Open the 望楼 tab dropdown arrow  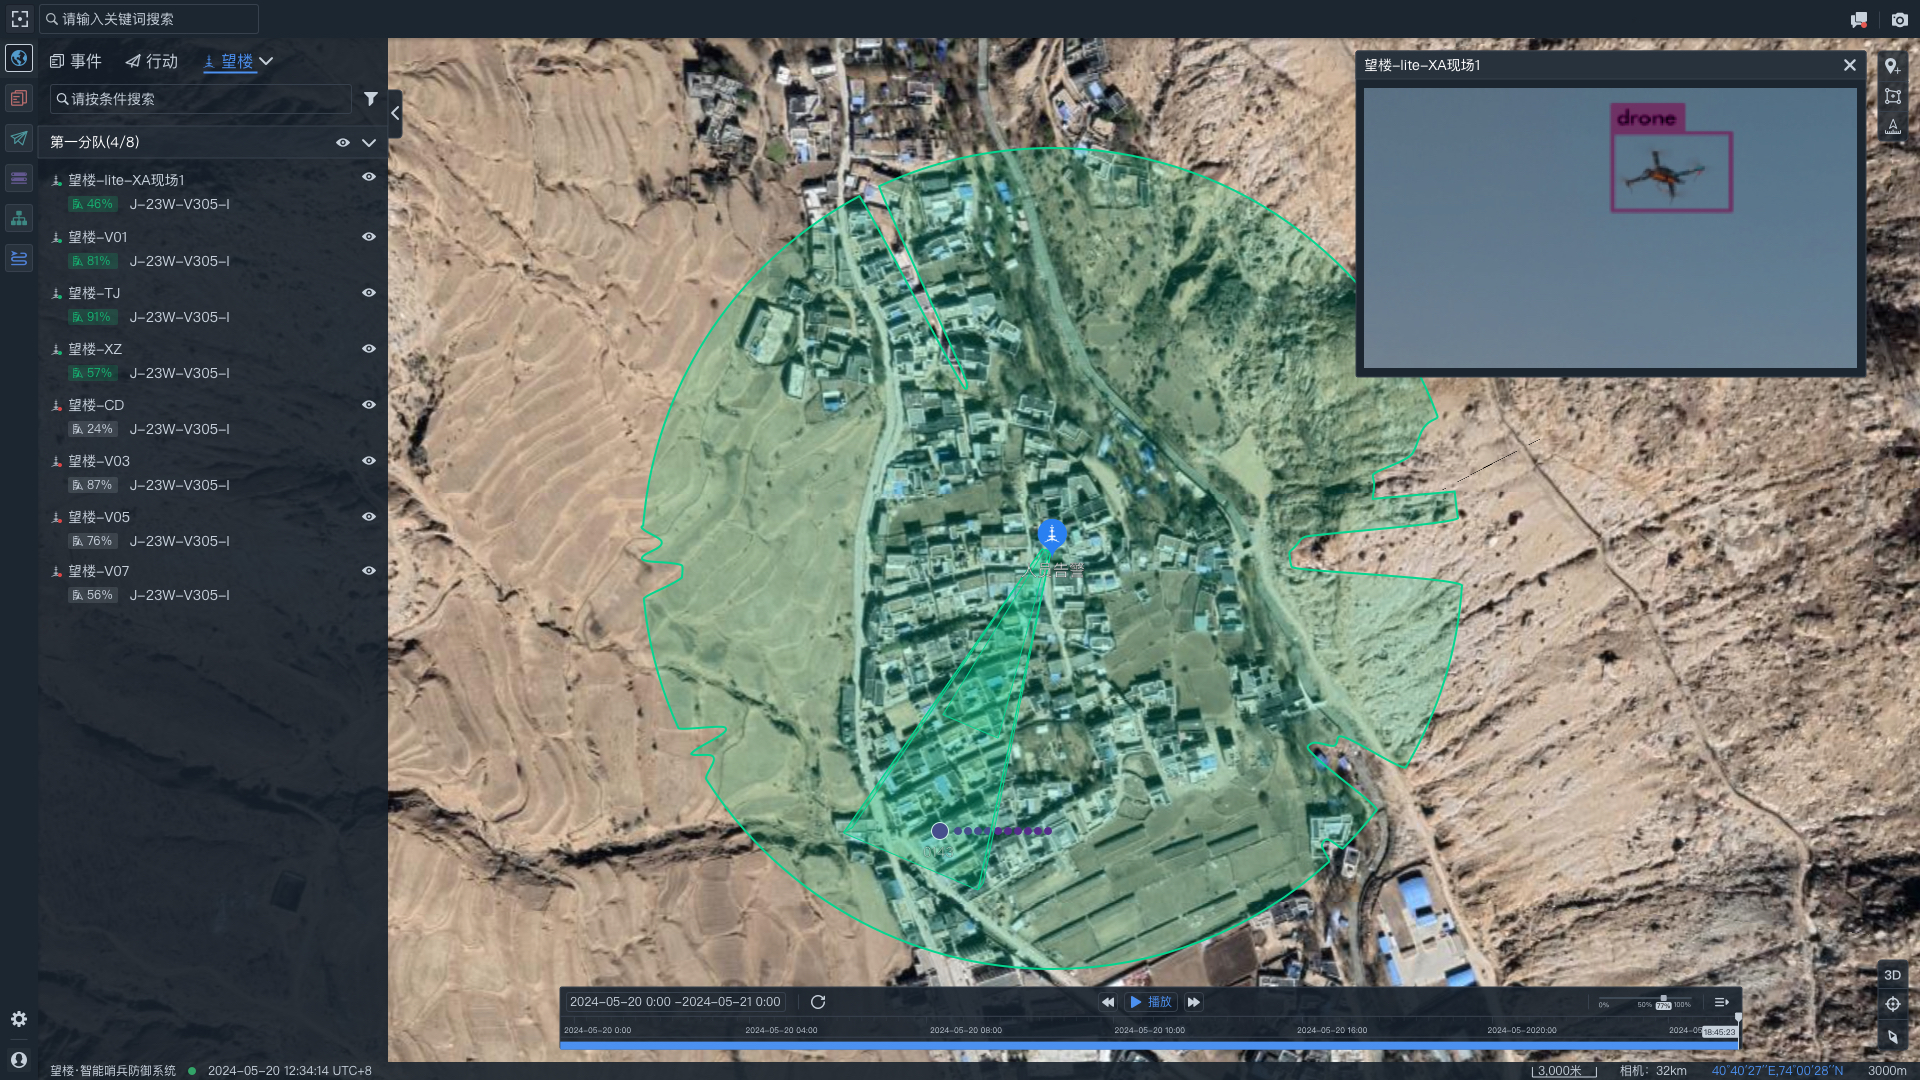266,61
